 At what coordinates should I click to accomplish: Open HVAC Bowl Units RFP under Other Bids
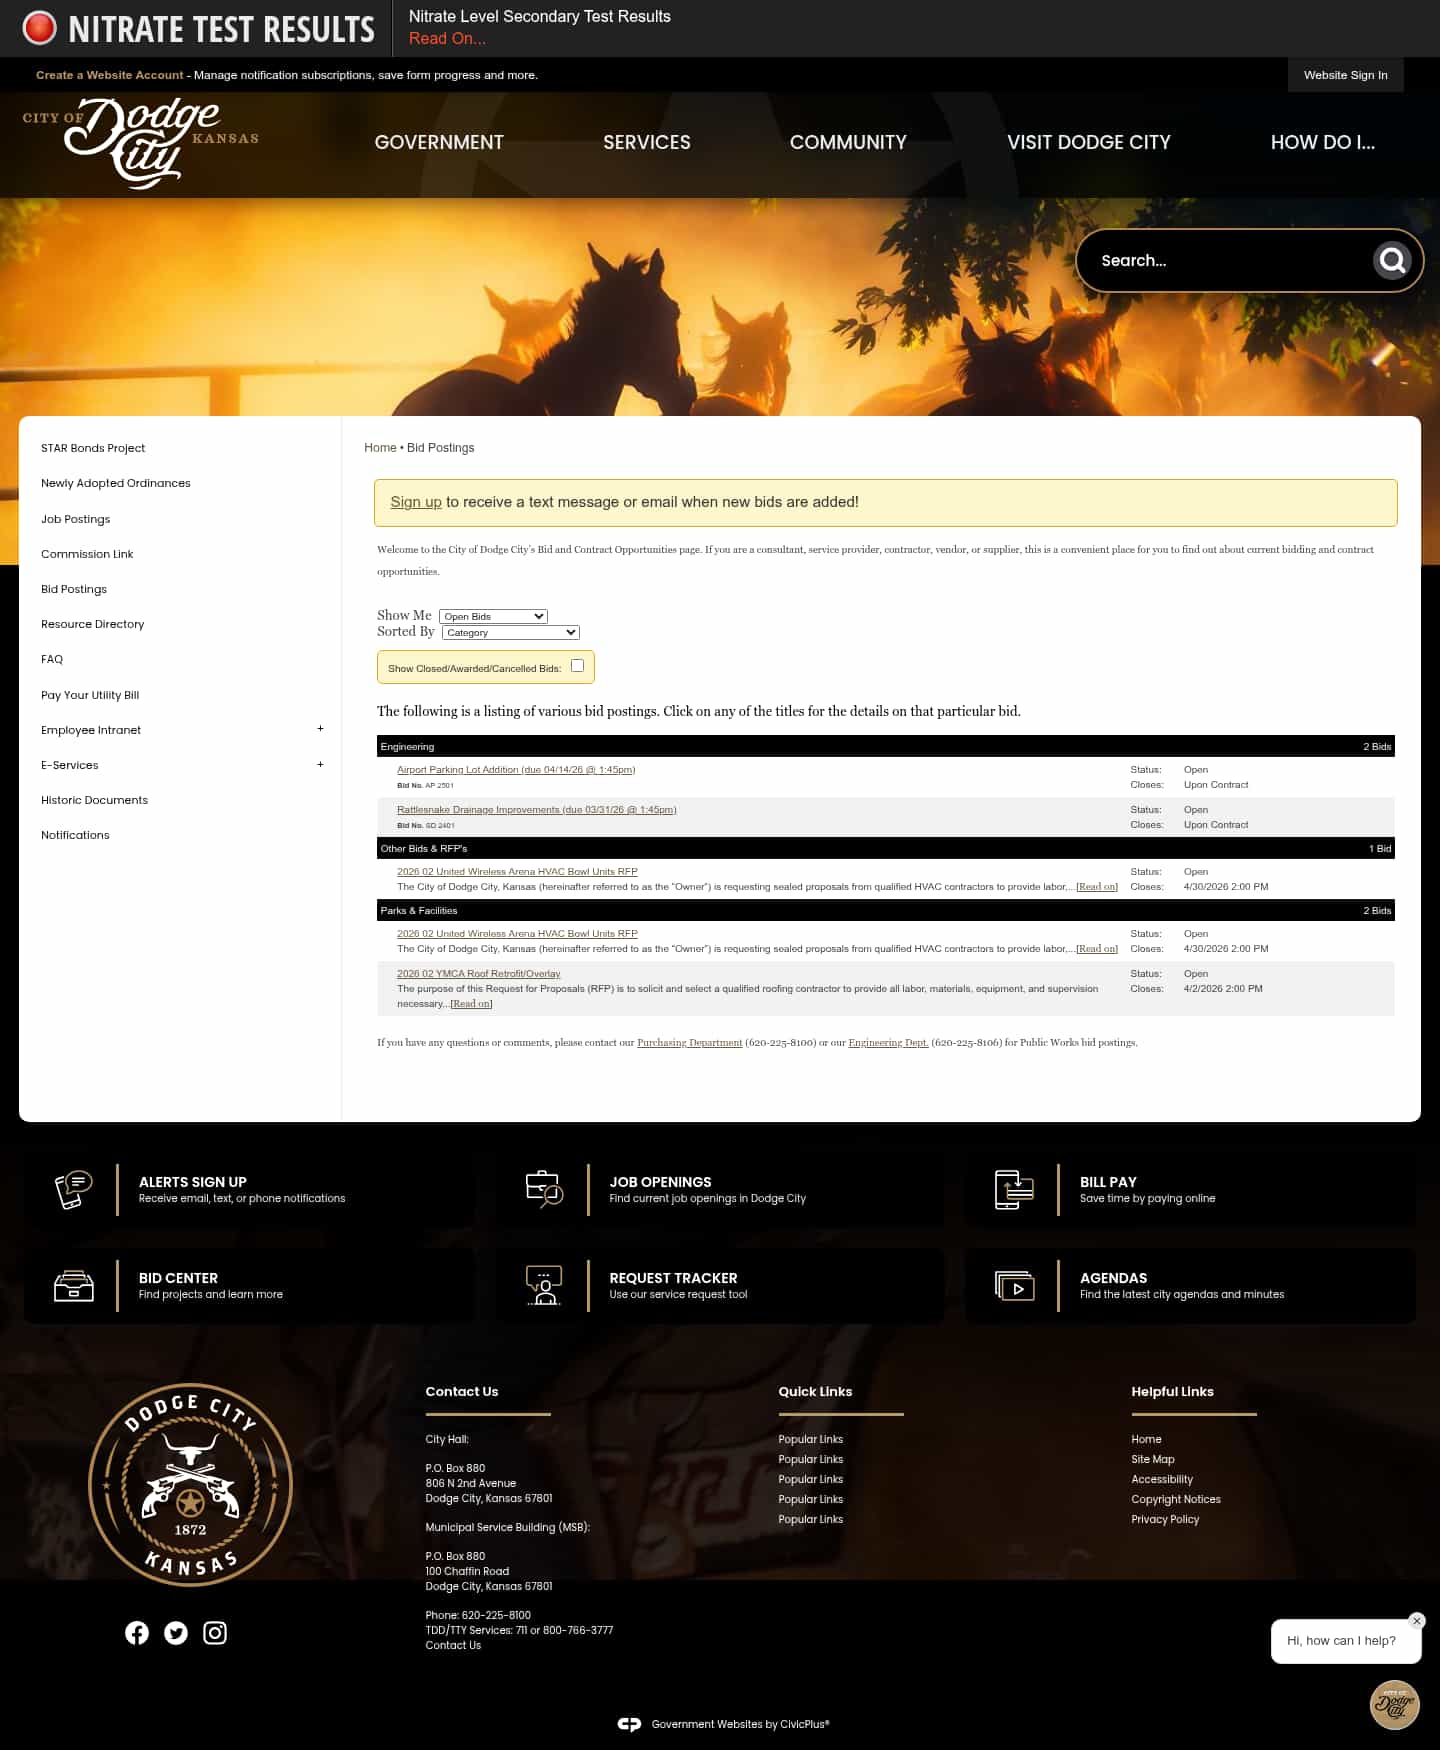coord(517,872)
